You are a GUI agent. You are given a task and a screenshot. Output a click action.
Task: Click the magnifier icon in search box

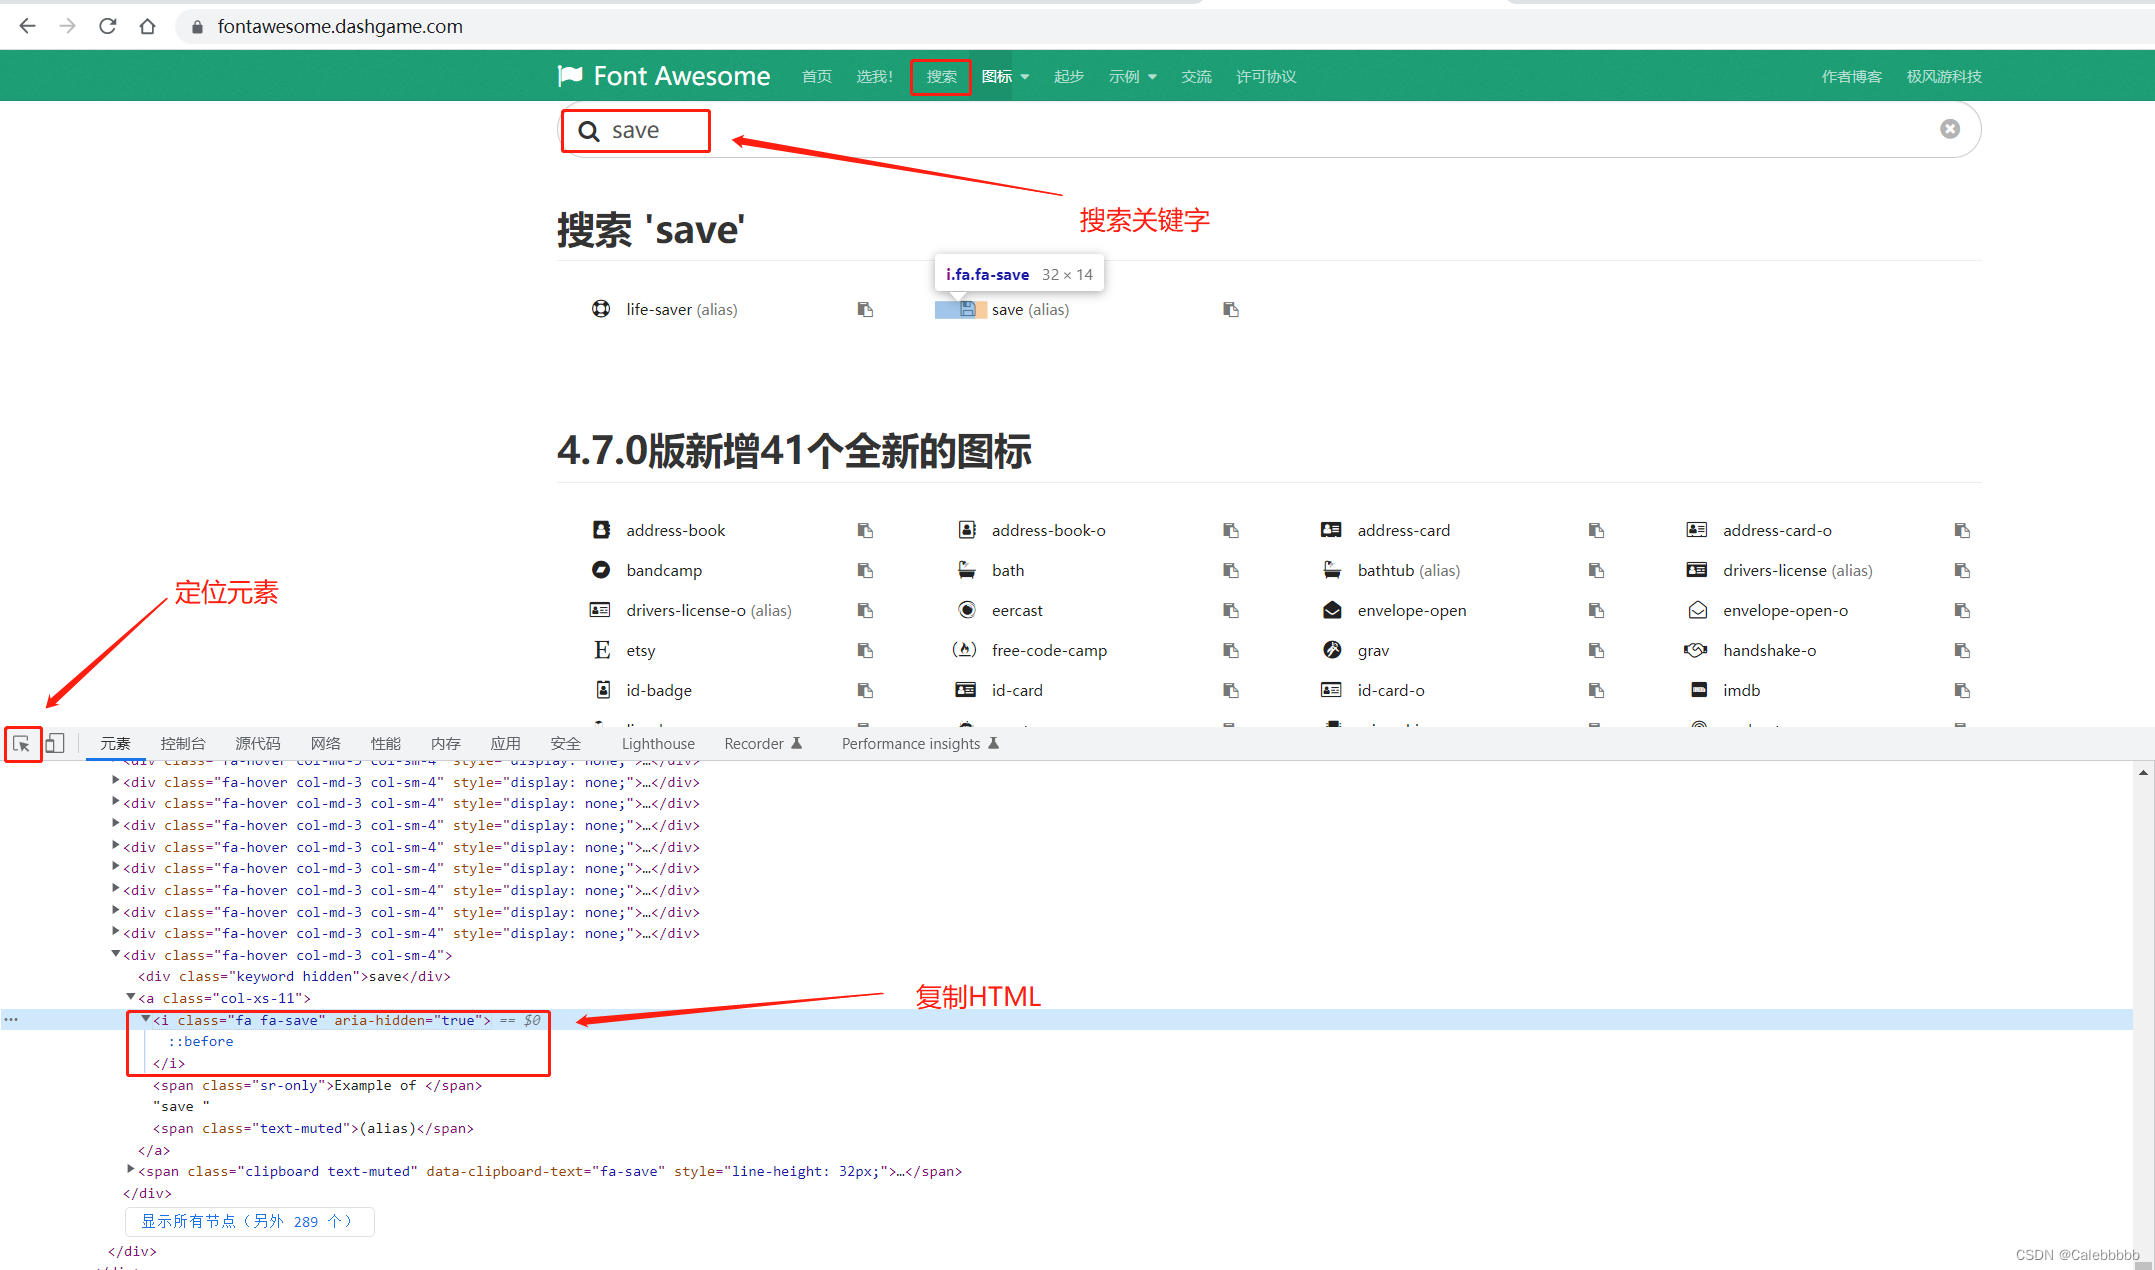pos(589,131)
